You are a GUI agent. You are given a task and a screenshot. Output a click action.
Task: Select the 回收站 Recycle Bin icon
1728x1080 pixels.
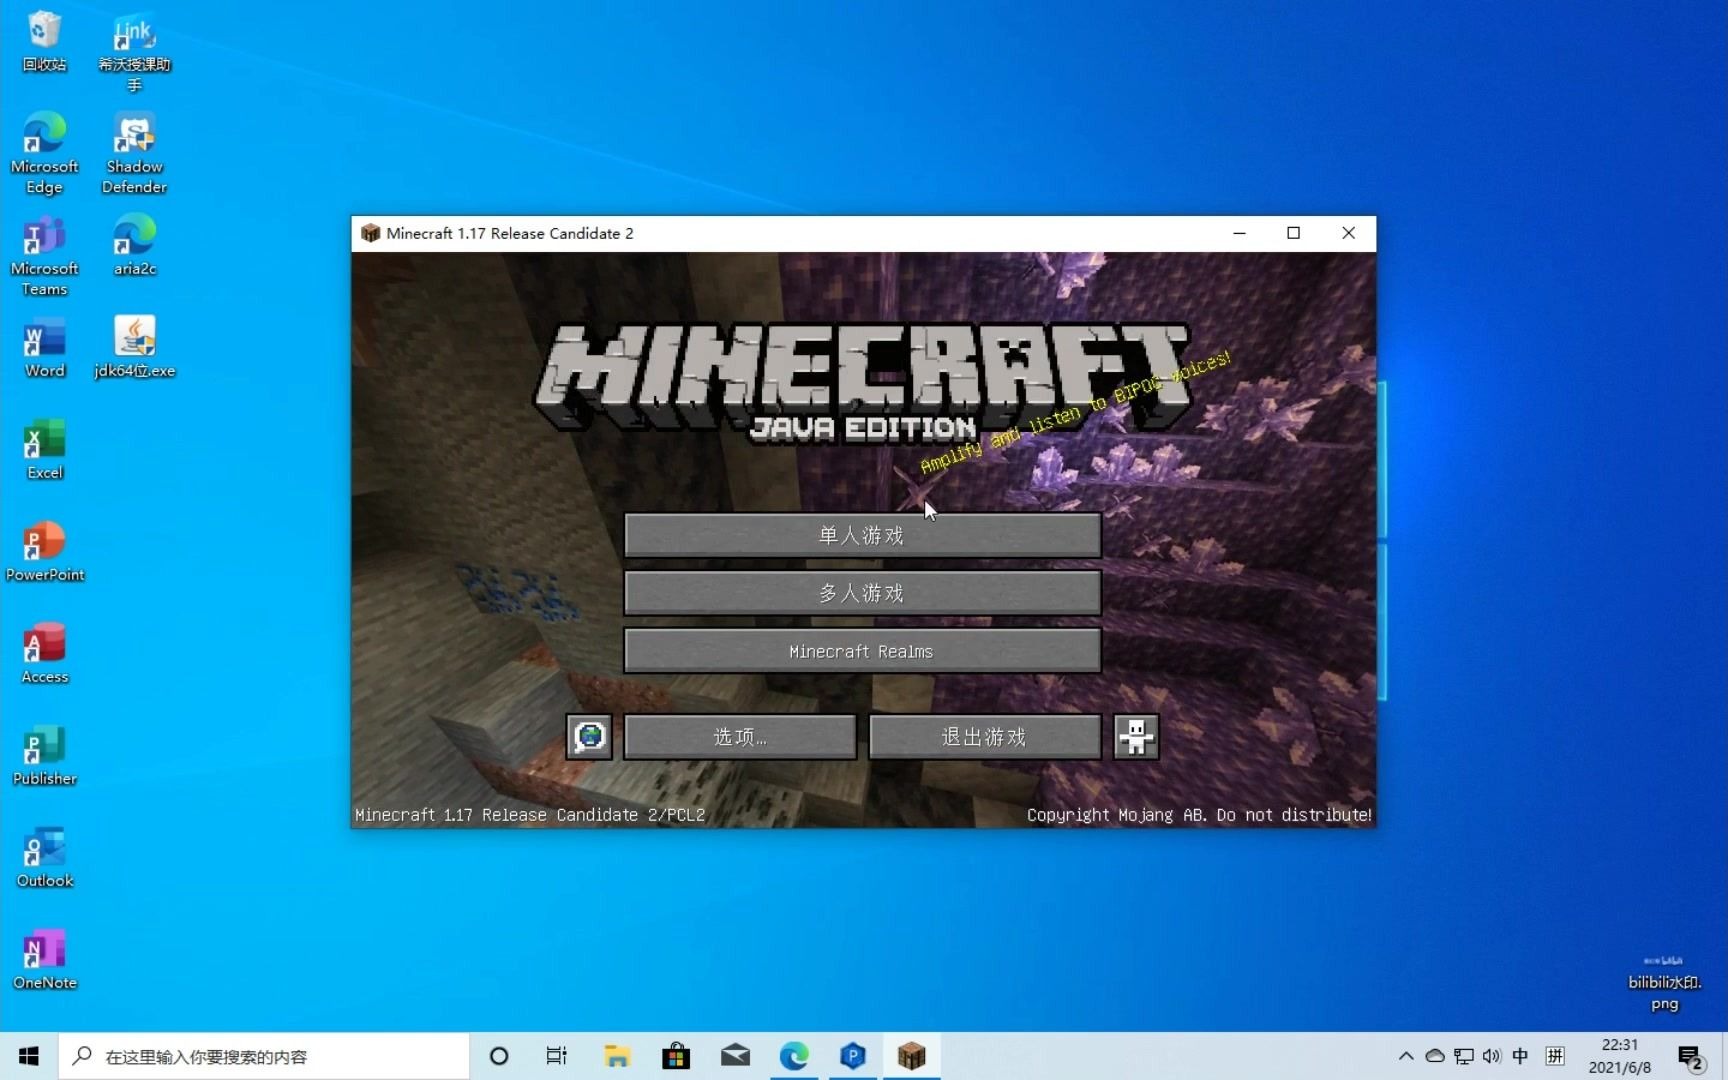pyautogui.click(x=44, y=42)
